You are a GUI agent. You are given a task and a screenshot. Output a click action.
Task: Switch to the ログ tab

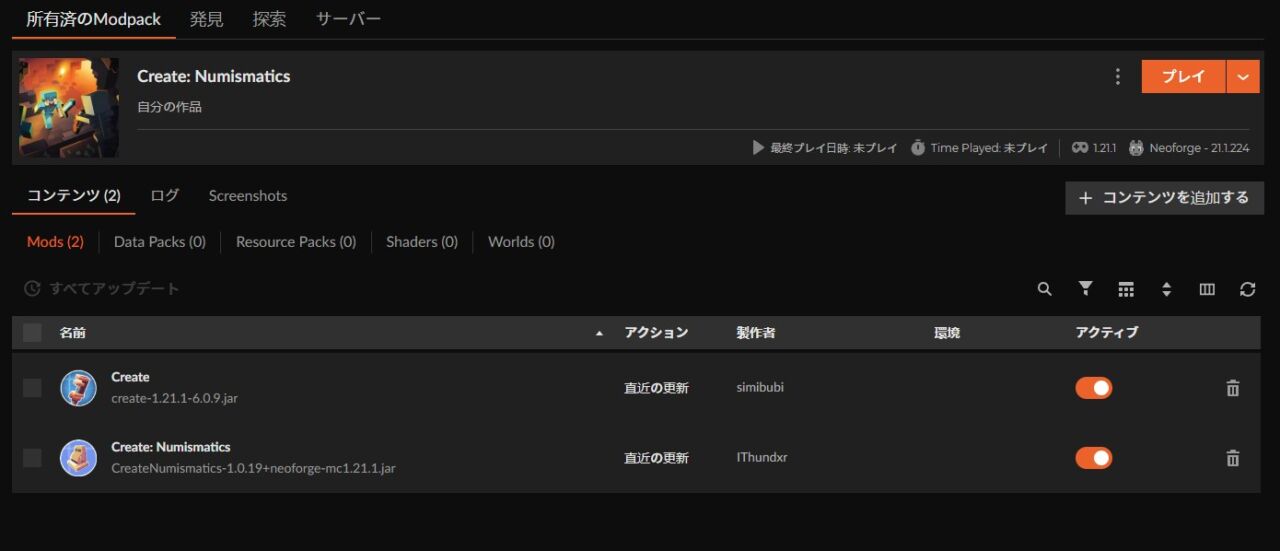(x=165, y=196)
